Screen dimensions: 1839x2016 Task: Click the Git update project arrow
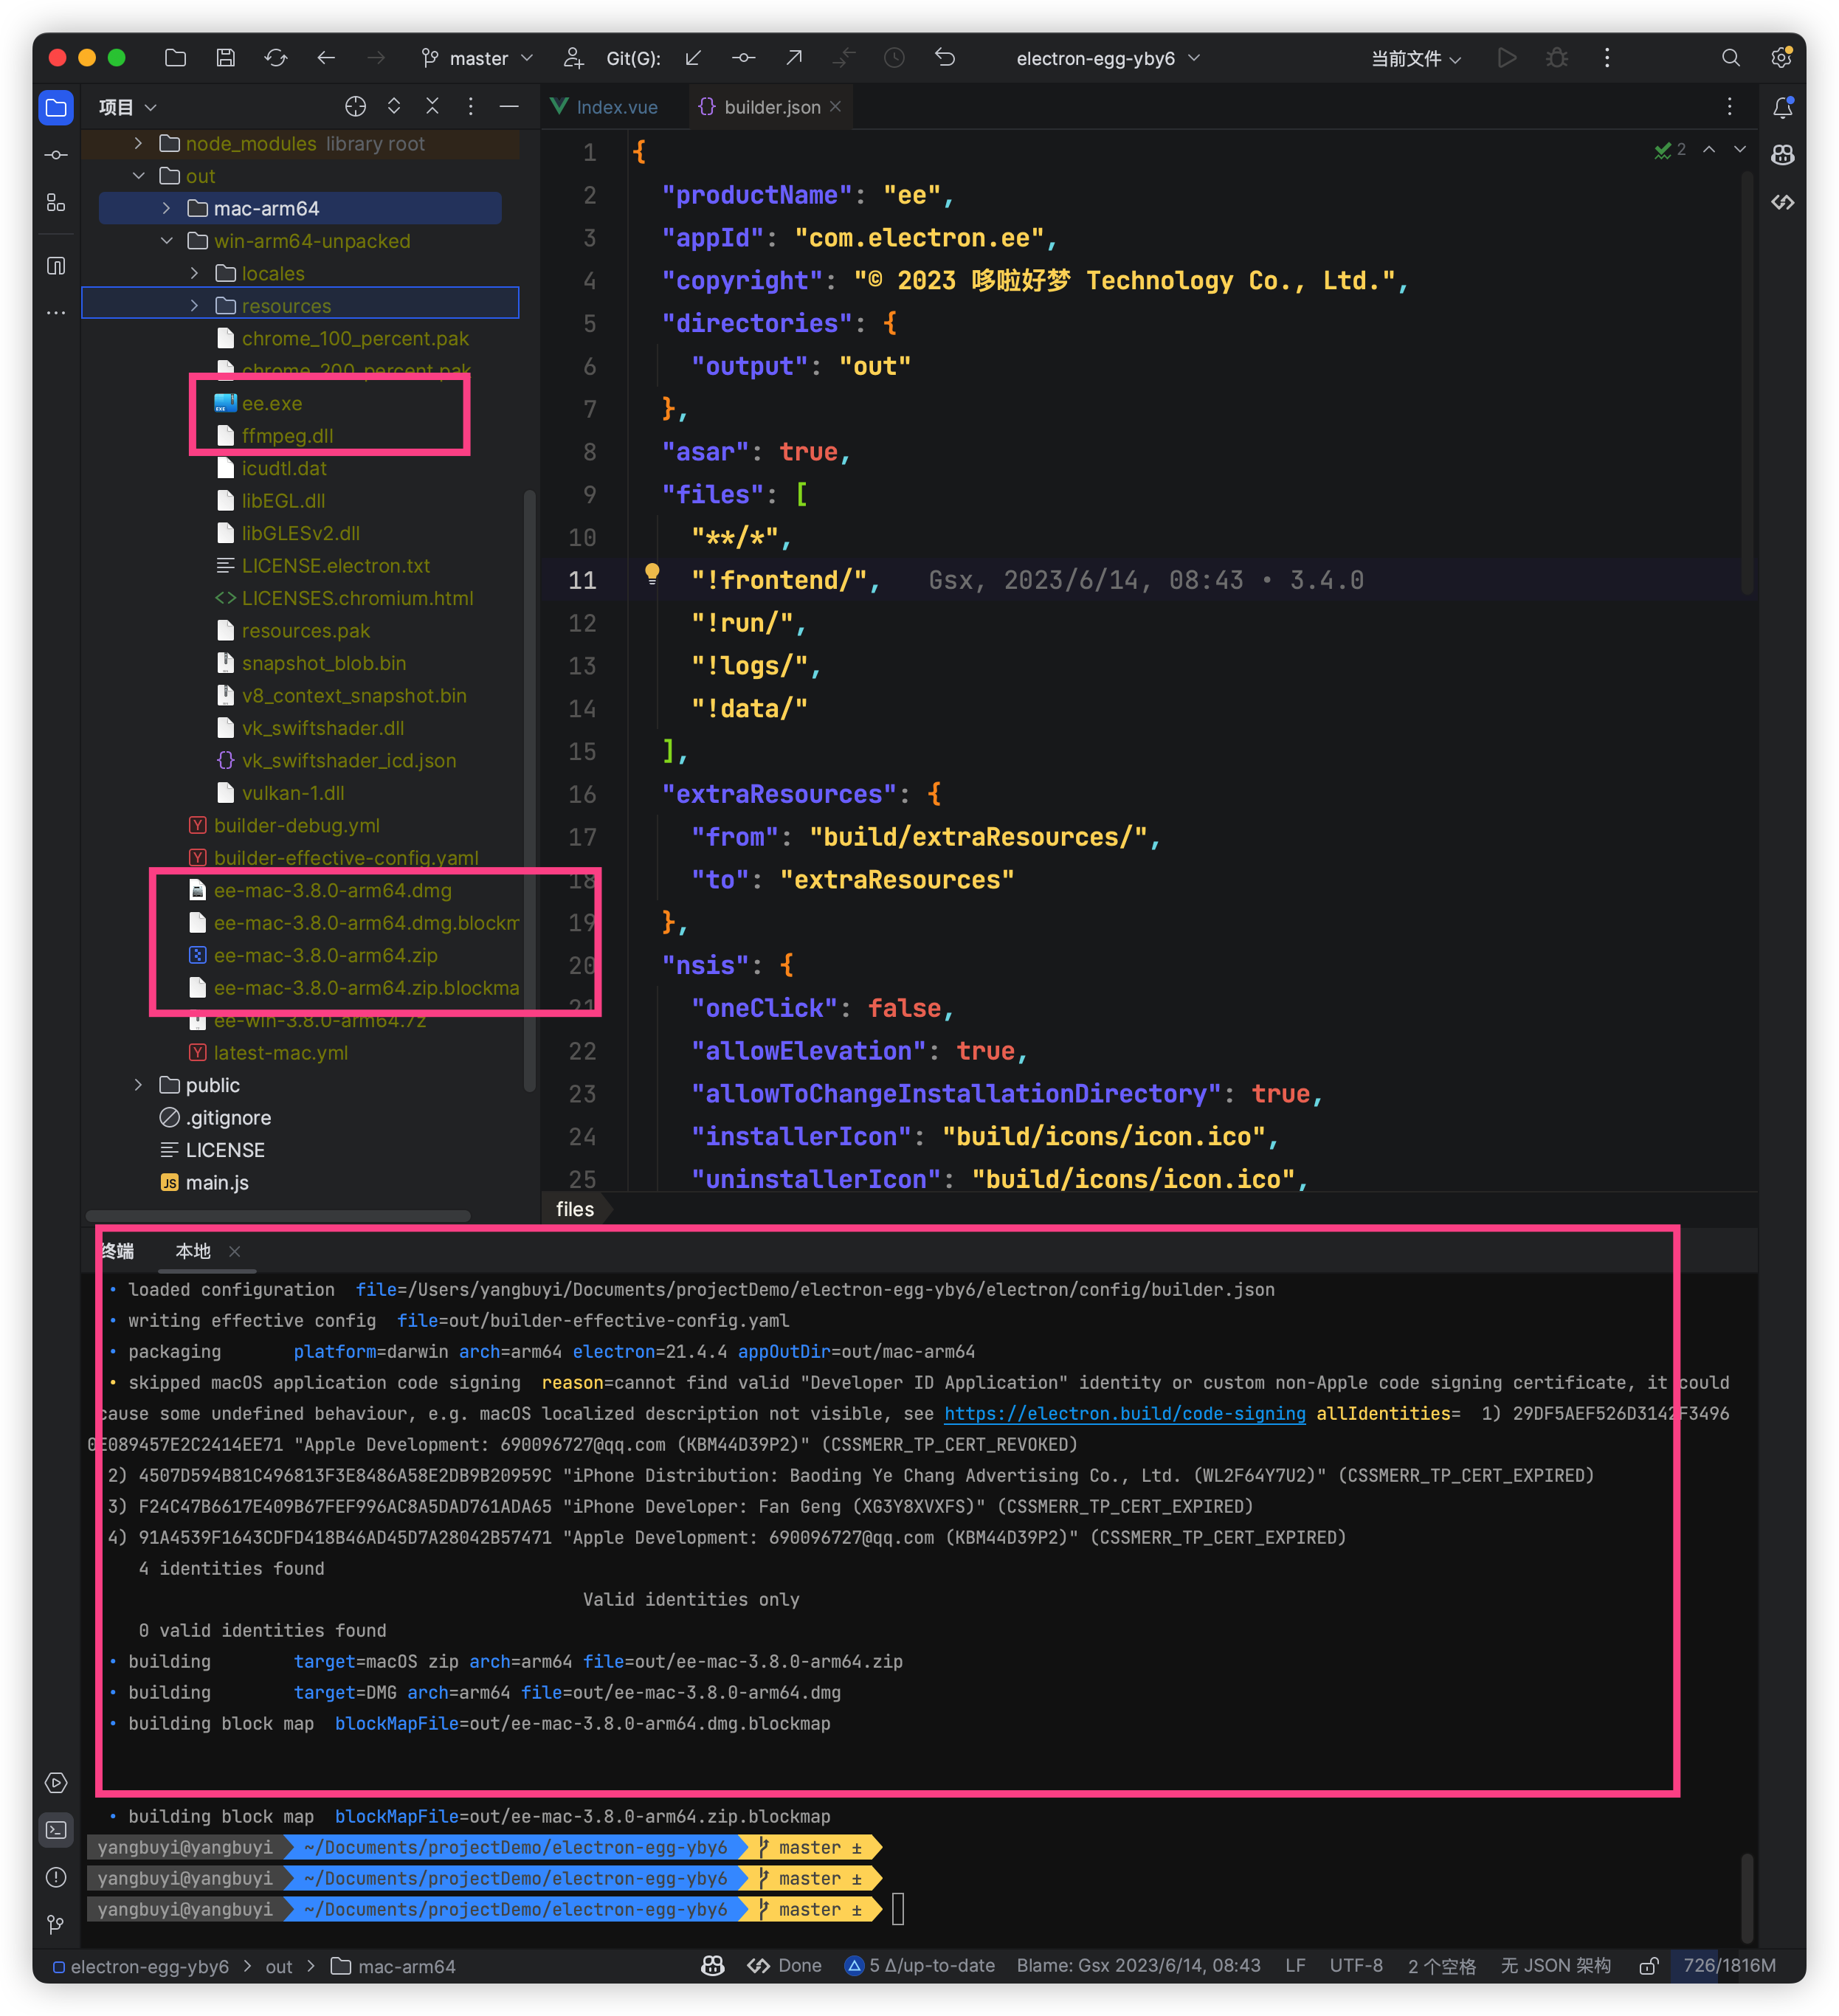pos(693,58)
